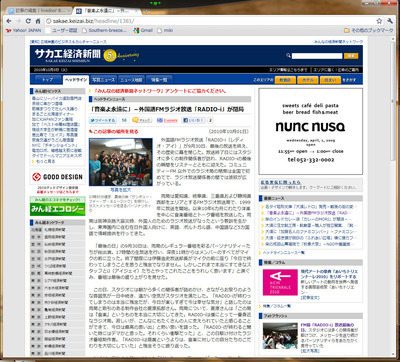Open the Southern-breeze bookmark
Screen dimensions: 400x362
104,30
